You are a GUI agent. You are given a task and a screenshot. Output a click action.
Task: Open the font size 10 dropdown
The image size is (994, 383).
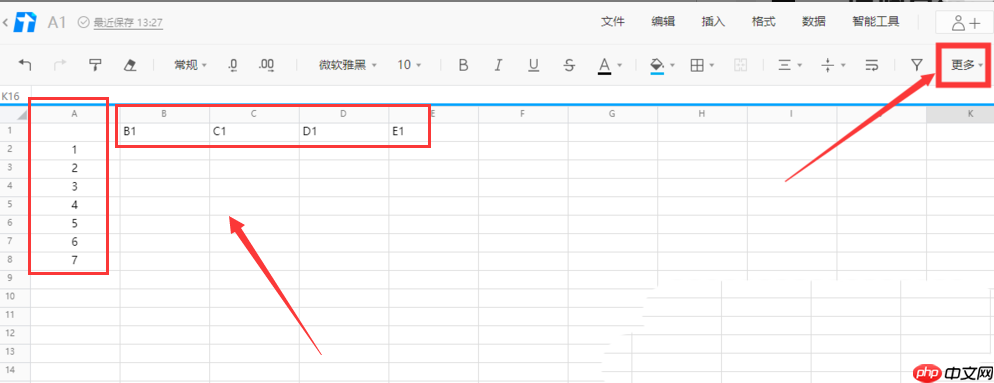(410, 65)
